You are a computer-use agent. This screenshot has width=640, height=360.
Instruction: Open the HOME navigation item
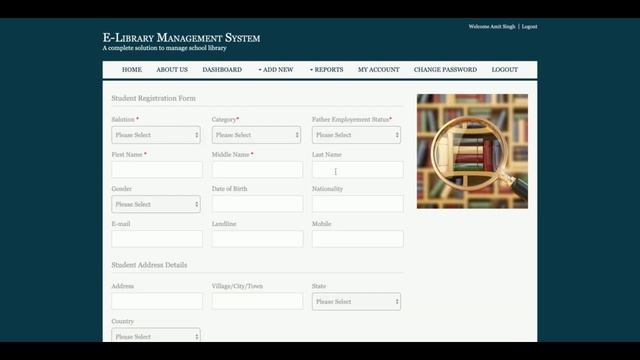click(x=132, y=70)
